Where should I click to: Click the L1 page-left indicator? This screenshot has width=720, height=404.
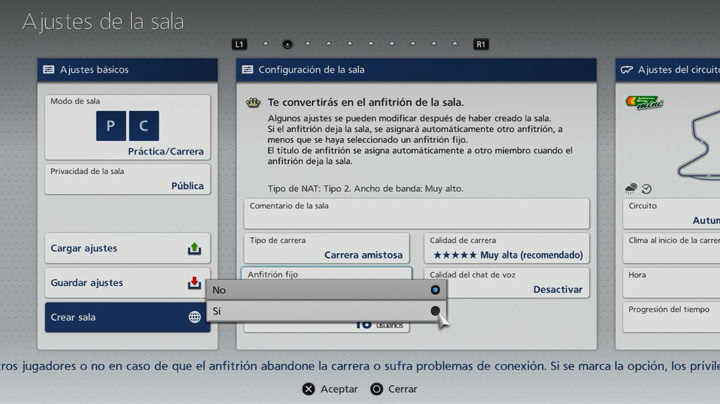pos(239,44)
